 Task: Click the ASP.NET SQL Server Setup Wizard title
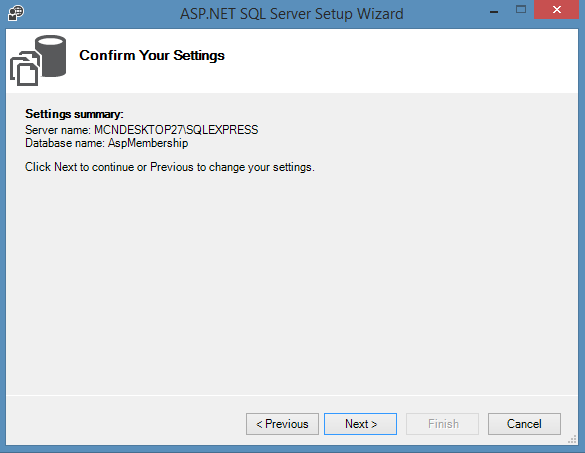coord(292,14)
